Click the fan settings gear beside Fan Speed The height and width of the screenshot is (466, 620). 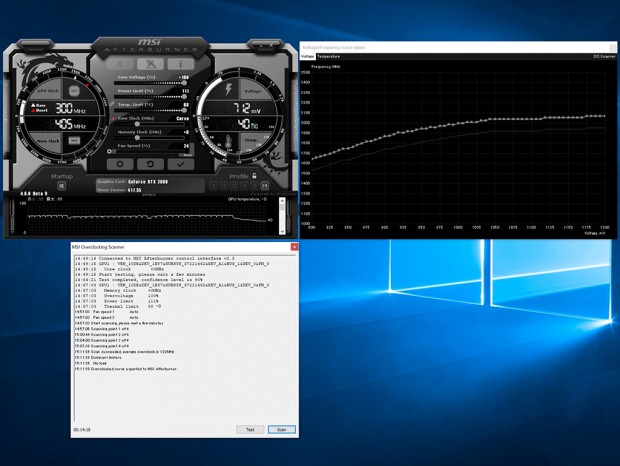coord(109,151)
